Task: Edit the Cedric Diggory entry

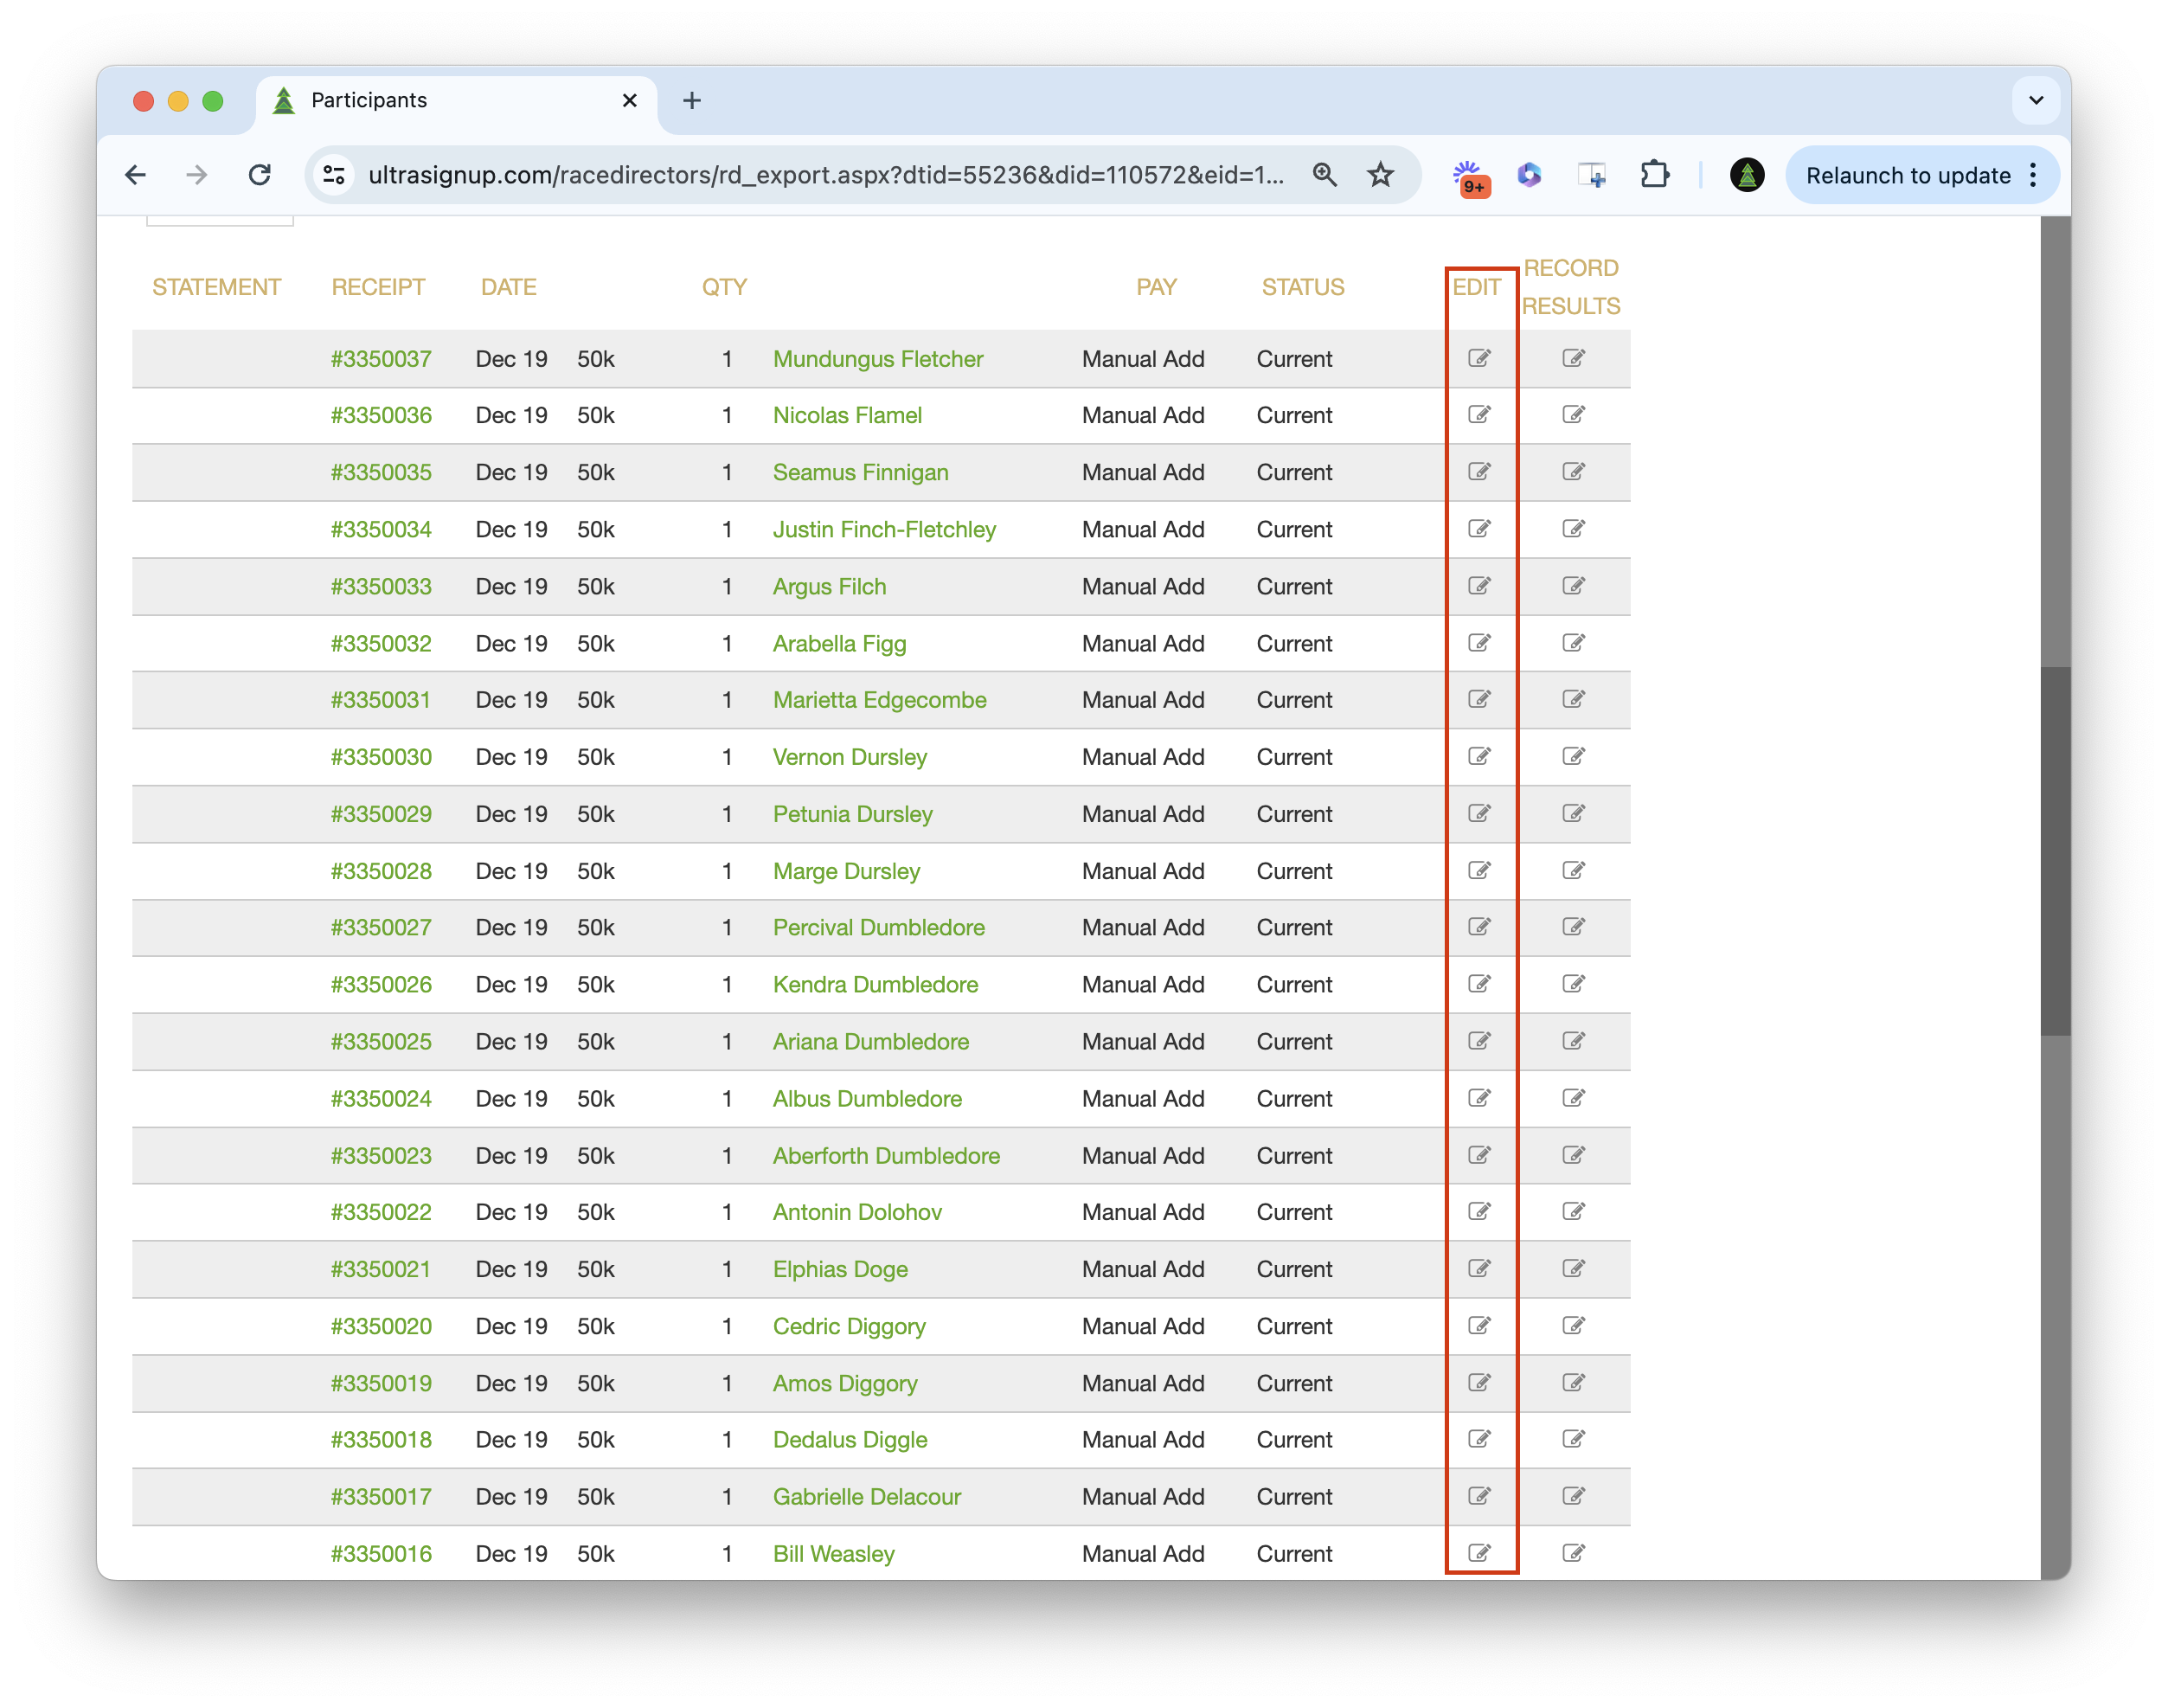Action: (1479, 1326)
